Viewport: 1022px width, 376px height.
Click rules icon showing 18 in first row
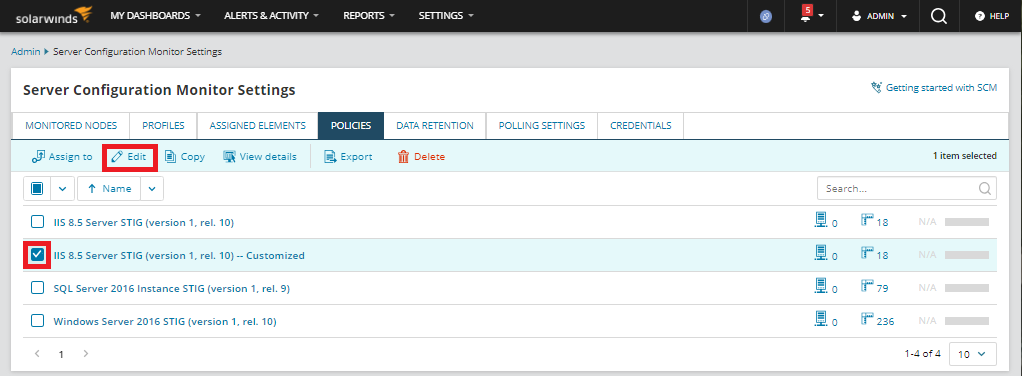pyautogui.click(x=867, y=220)
